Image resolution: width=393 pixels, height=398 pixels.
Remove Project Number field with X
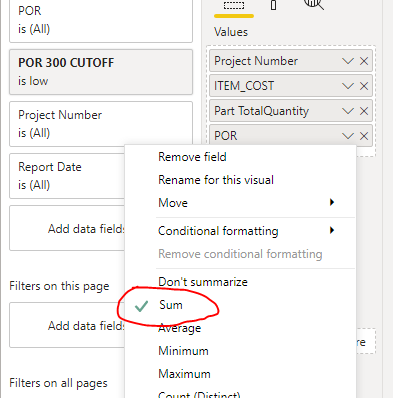364,61
